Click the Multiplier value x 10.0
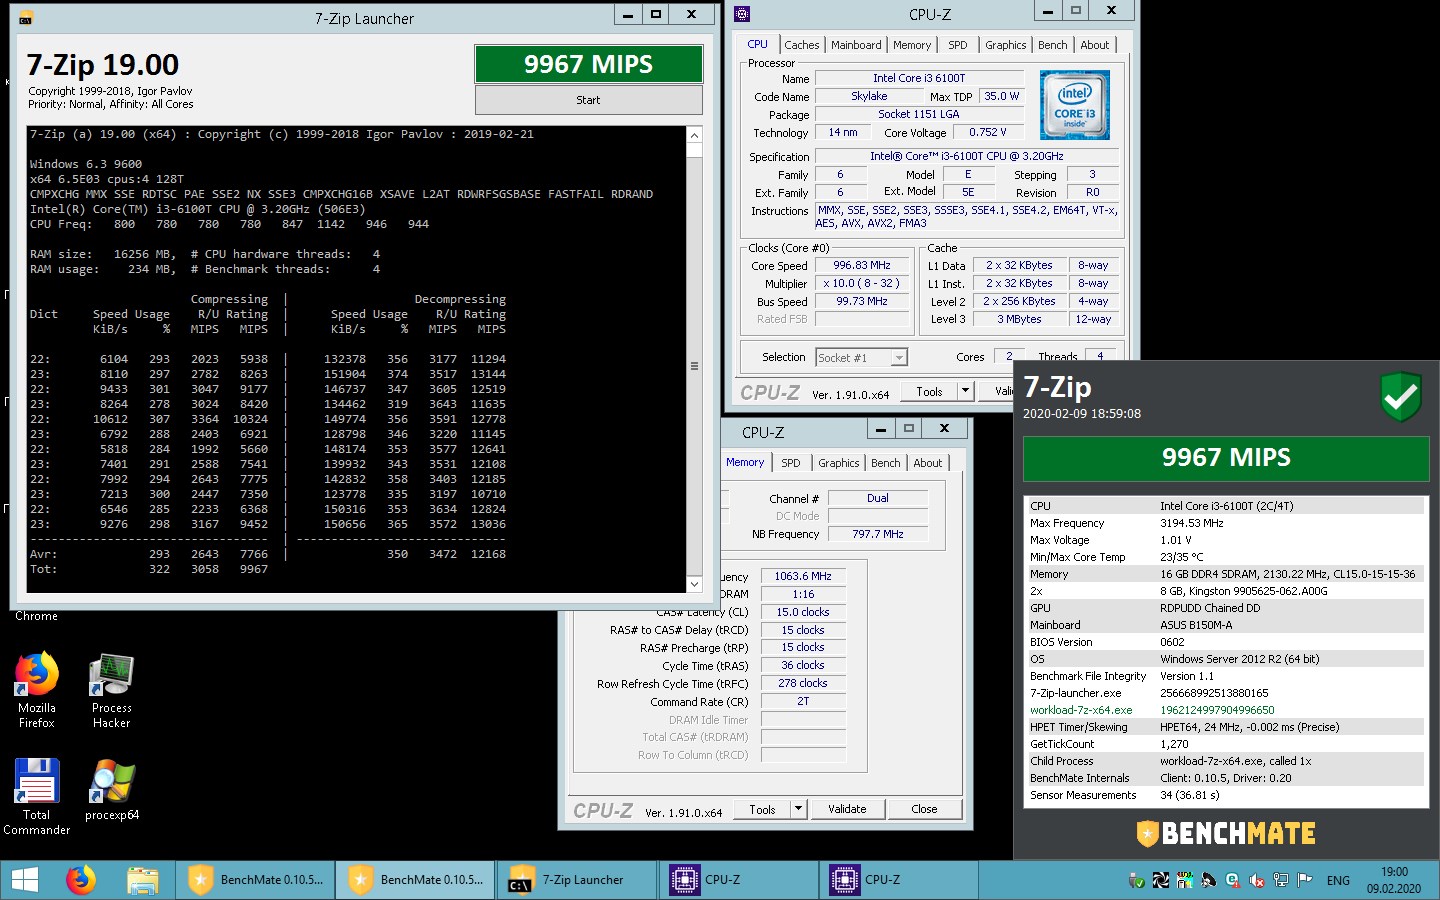The width and height of the screenshot is (1440, 900). [x=861, y=284]
